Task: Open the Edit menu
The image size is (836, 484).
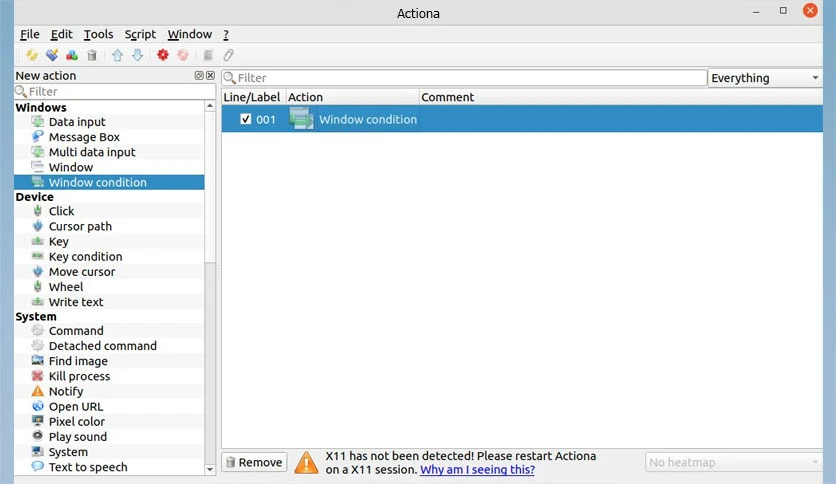Action: (61, 35)
